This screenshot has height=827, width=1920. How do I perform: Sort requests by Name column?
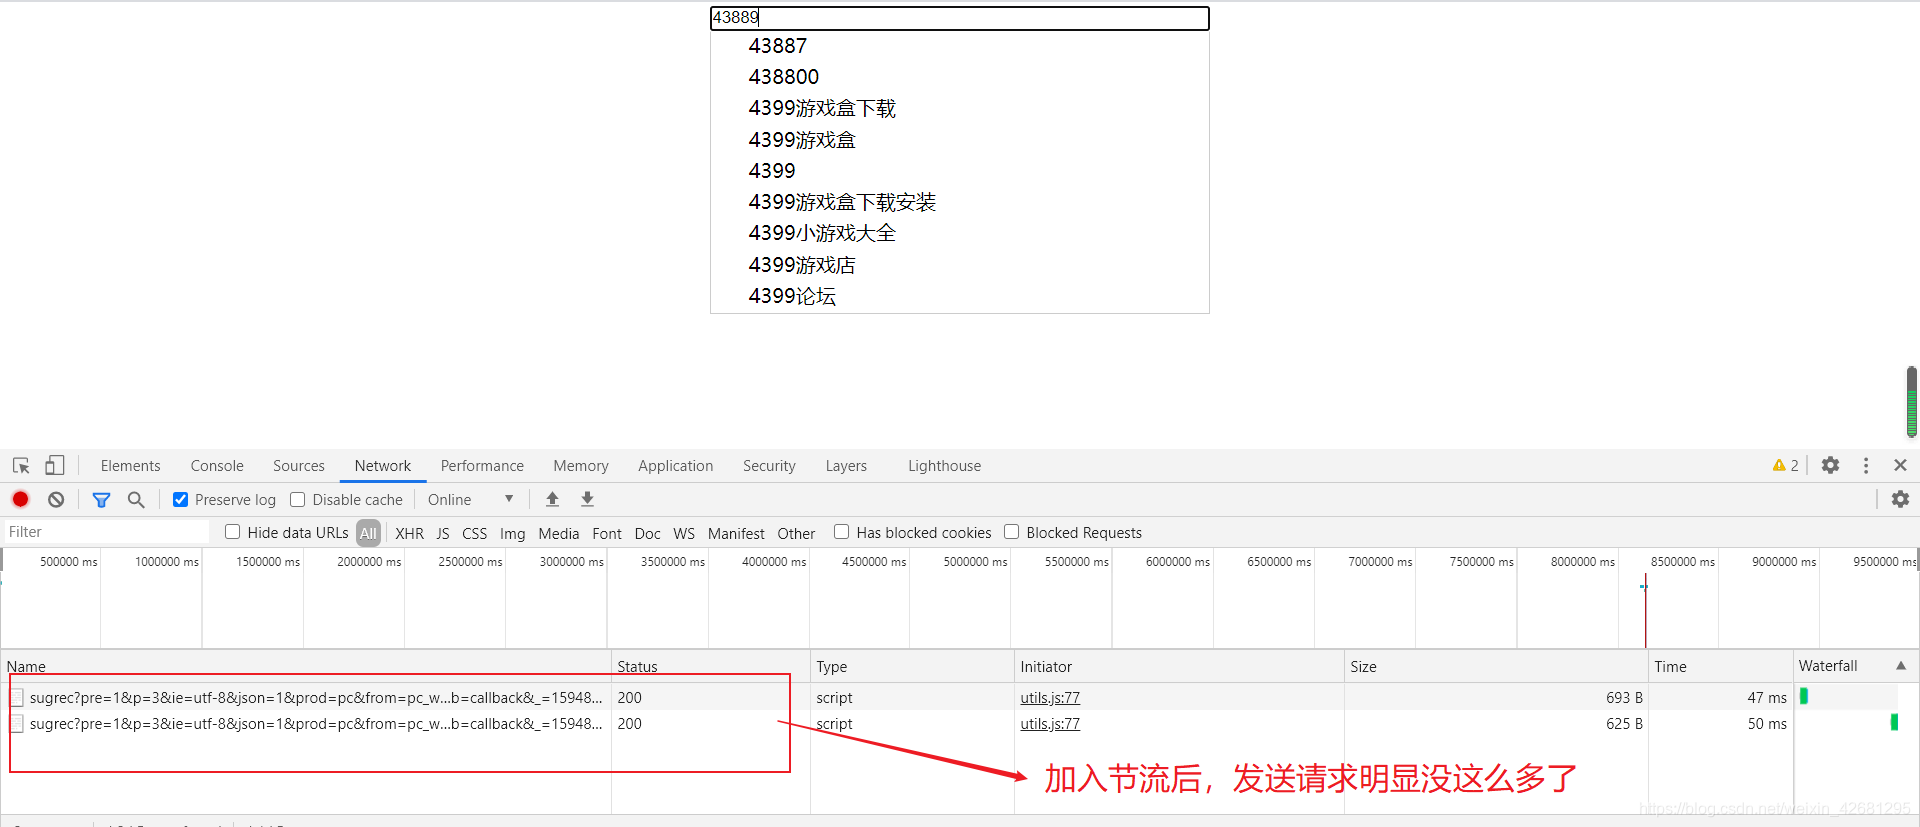pos(306,666)
